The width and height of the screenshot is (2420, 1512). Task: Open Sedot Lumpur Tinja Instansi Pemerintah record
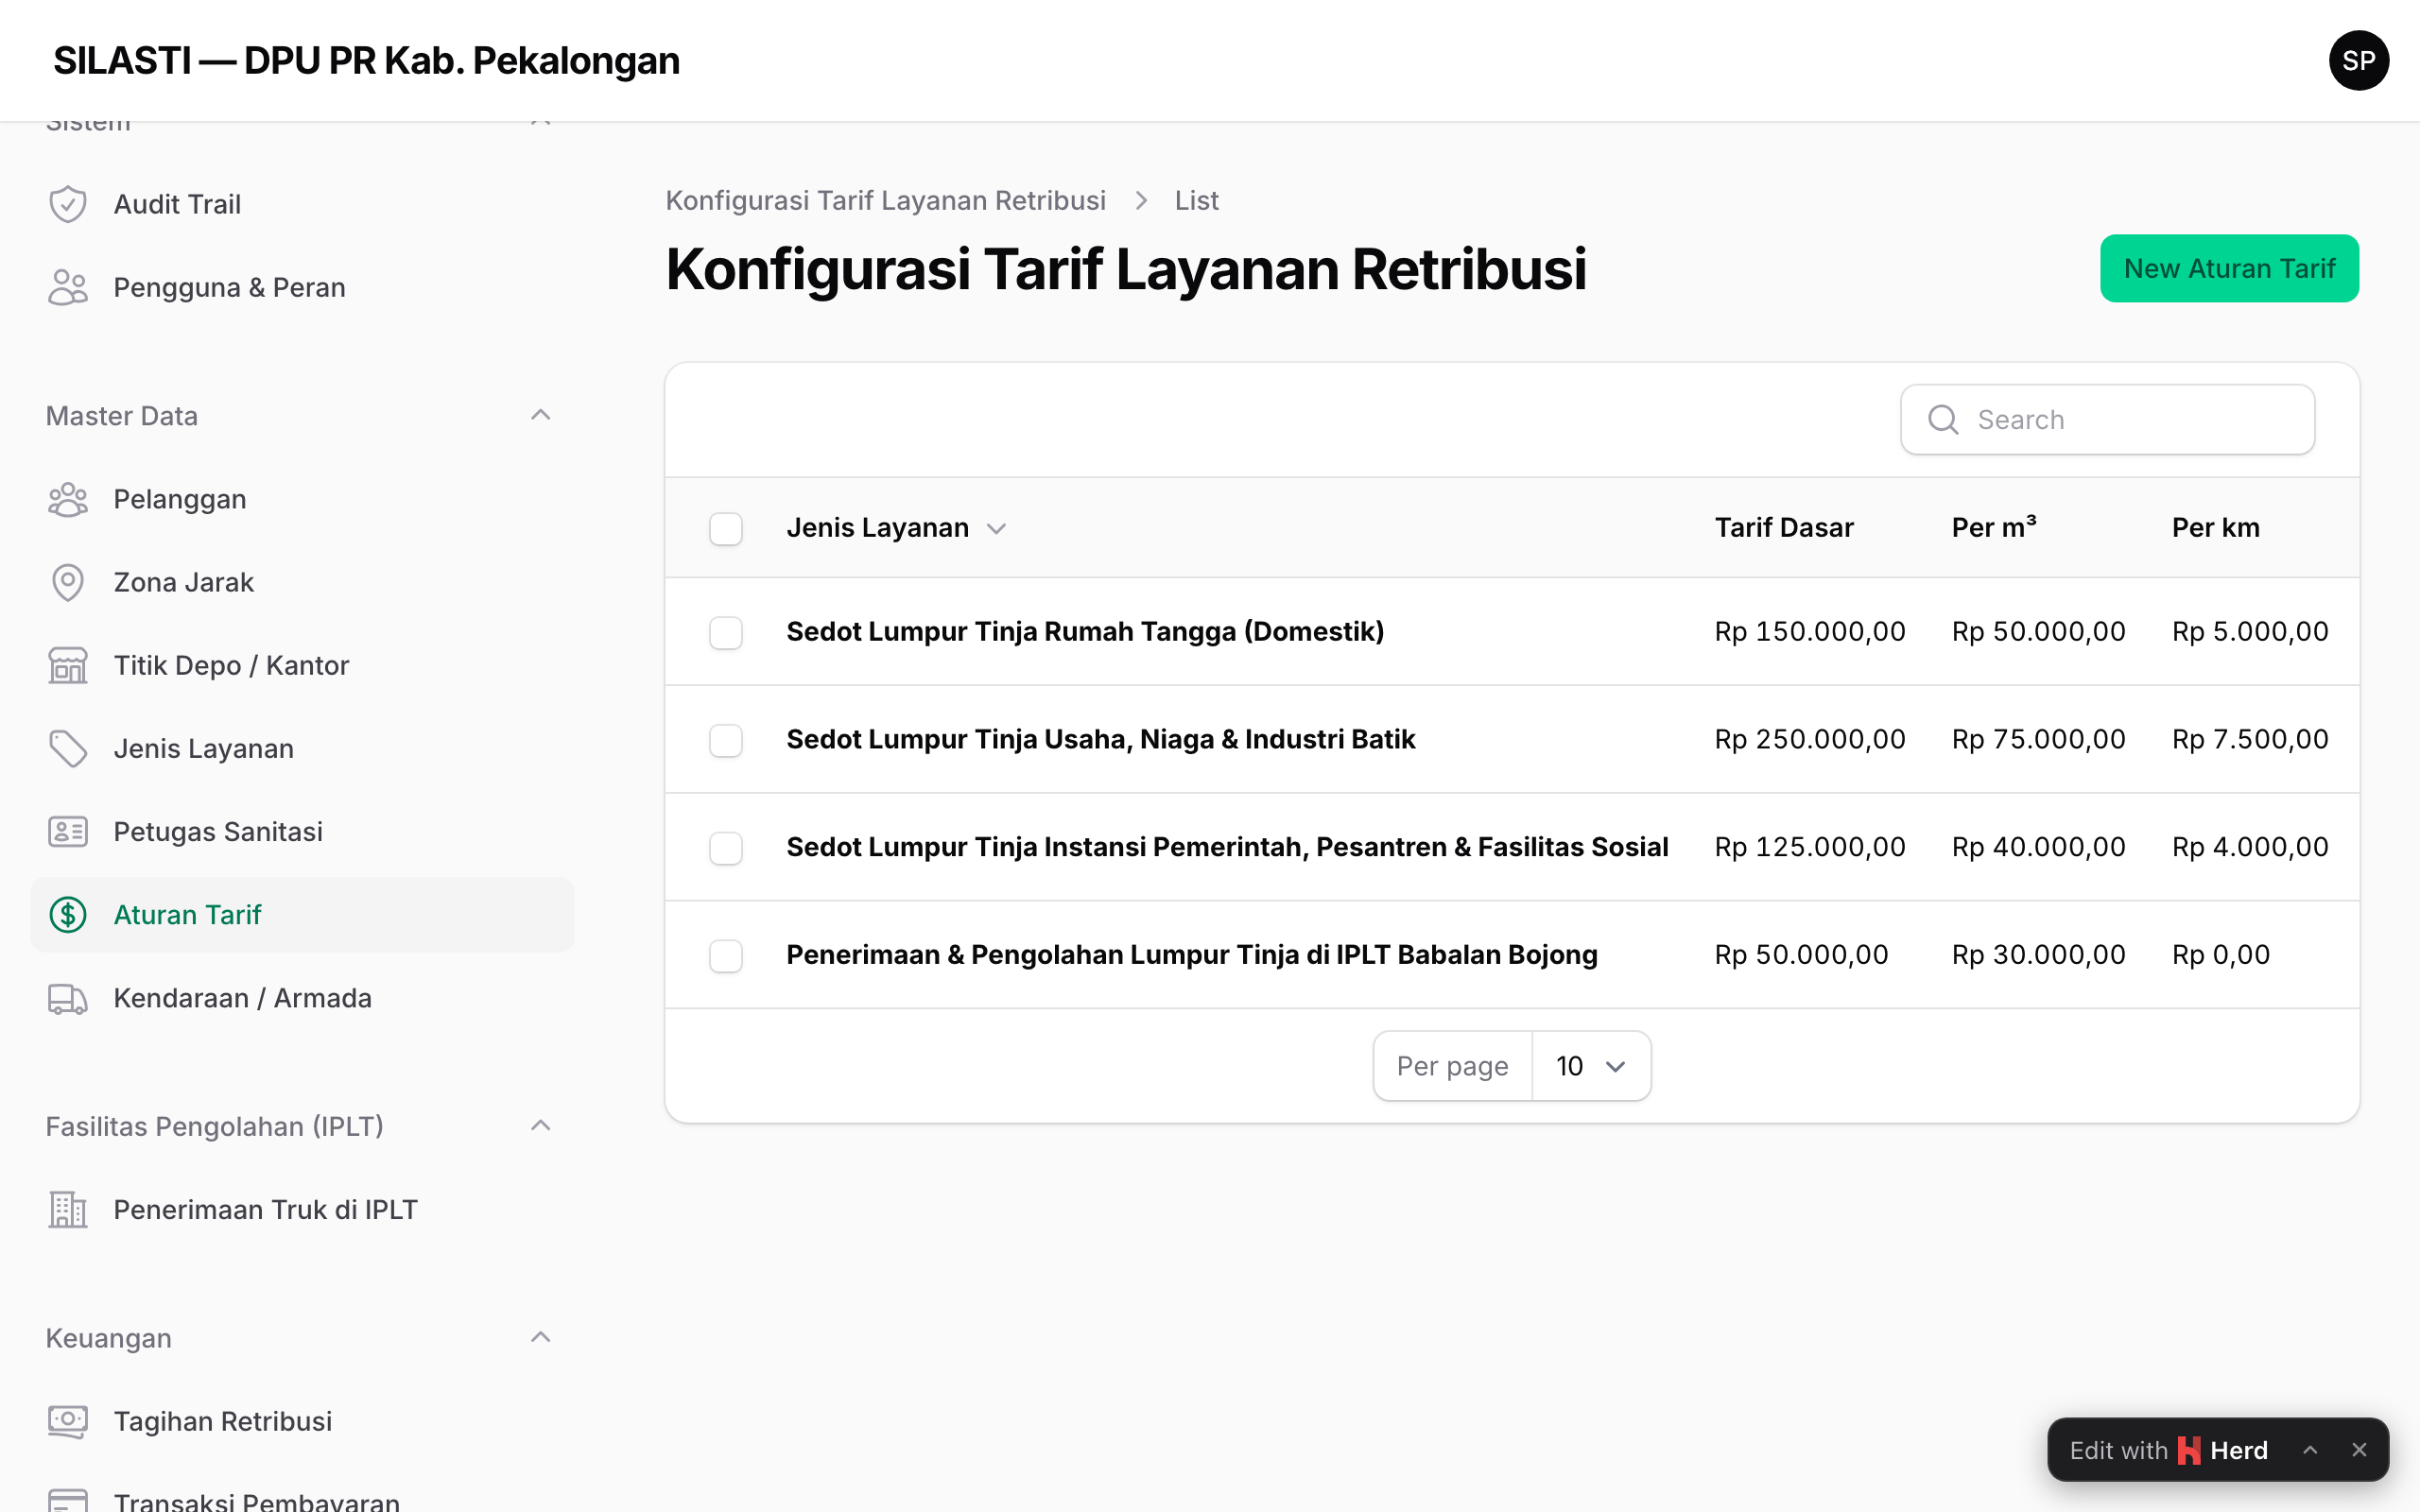pos(1227,847)
